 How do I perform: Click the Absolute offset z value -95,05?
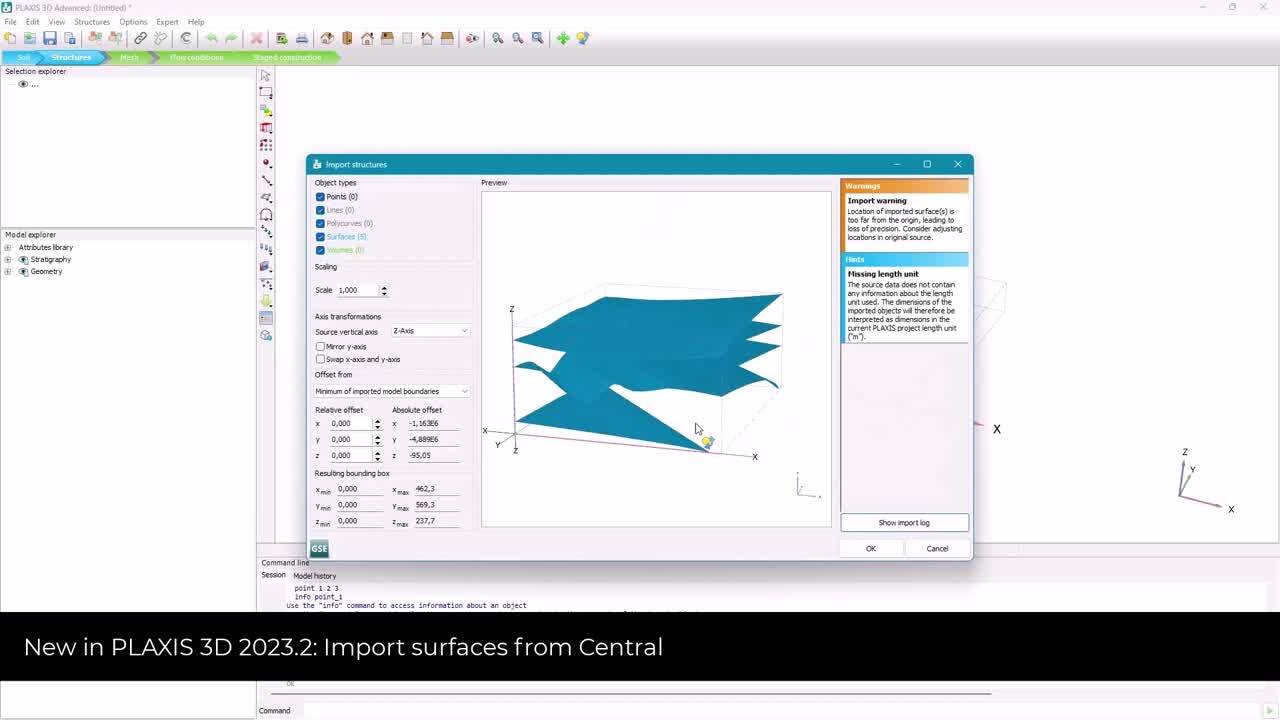pyautogui.click(x=433, y=455)
